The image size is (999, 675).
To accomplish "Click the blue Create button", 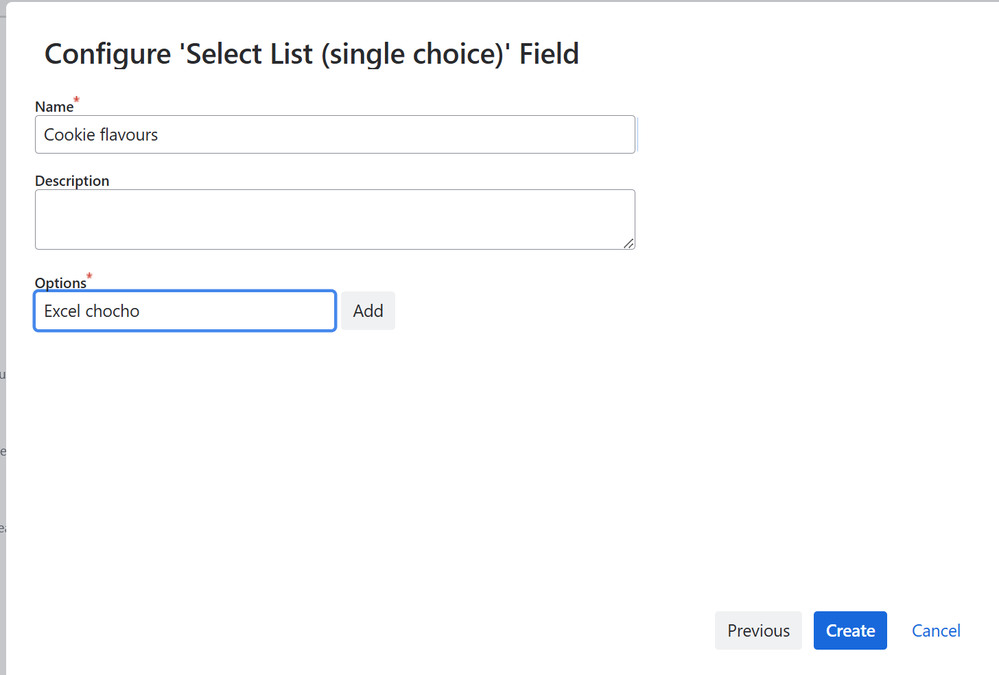I will tap(850, 631).
